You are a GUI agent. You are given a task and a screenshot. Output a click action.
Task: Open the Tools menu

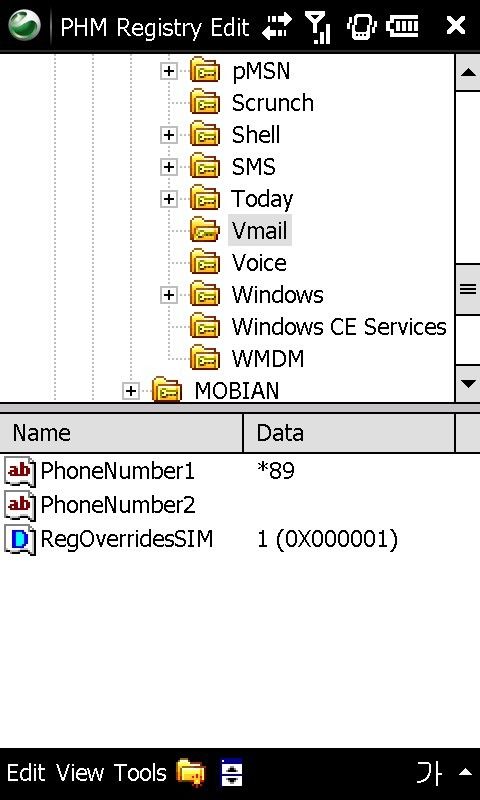[140, 773]
